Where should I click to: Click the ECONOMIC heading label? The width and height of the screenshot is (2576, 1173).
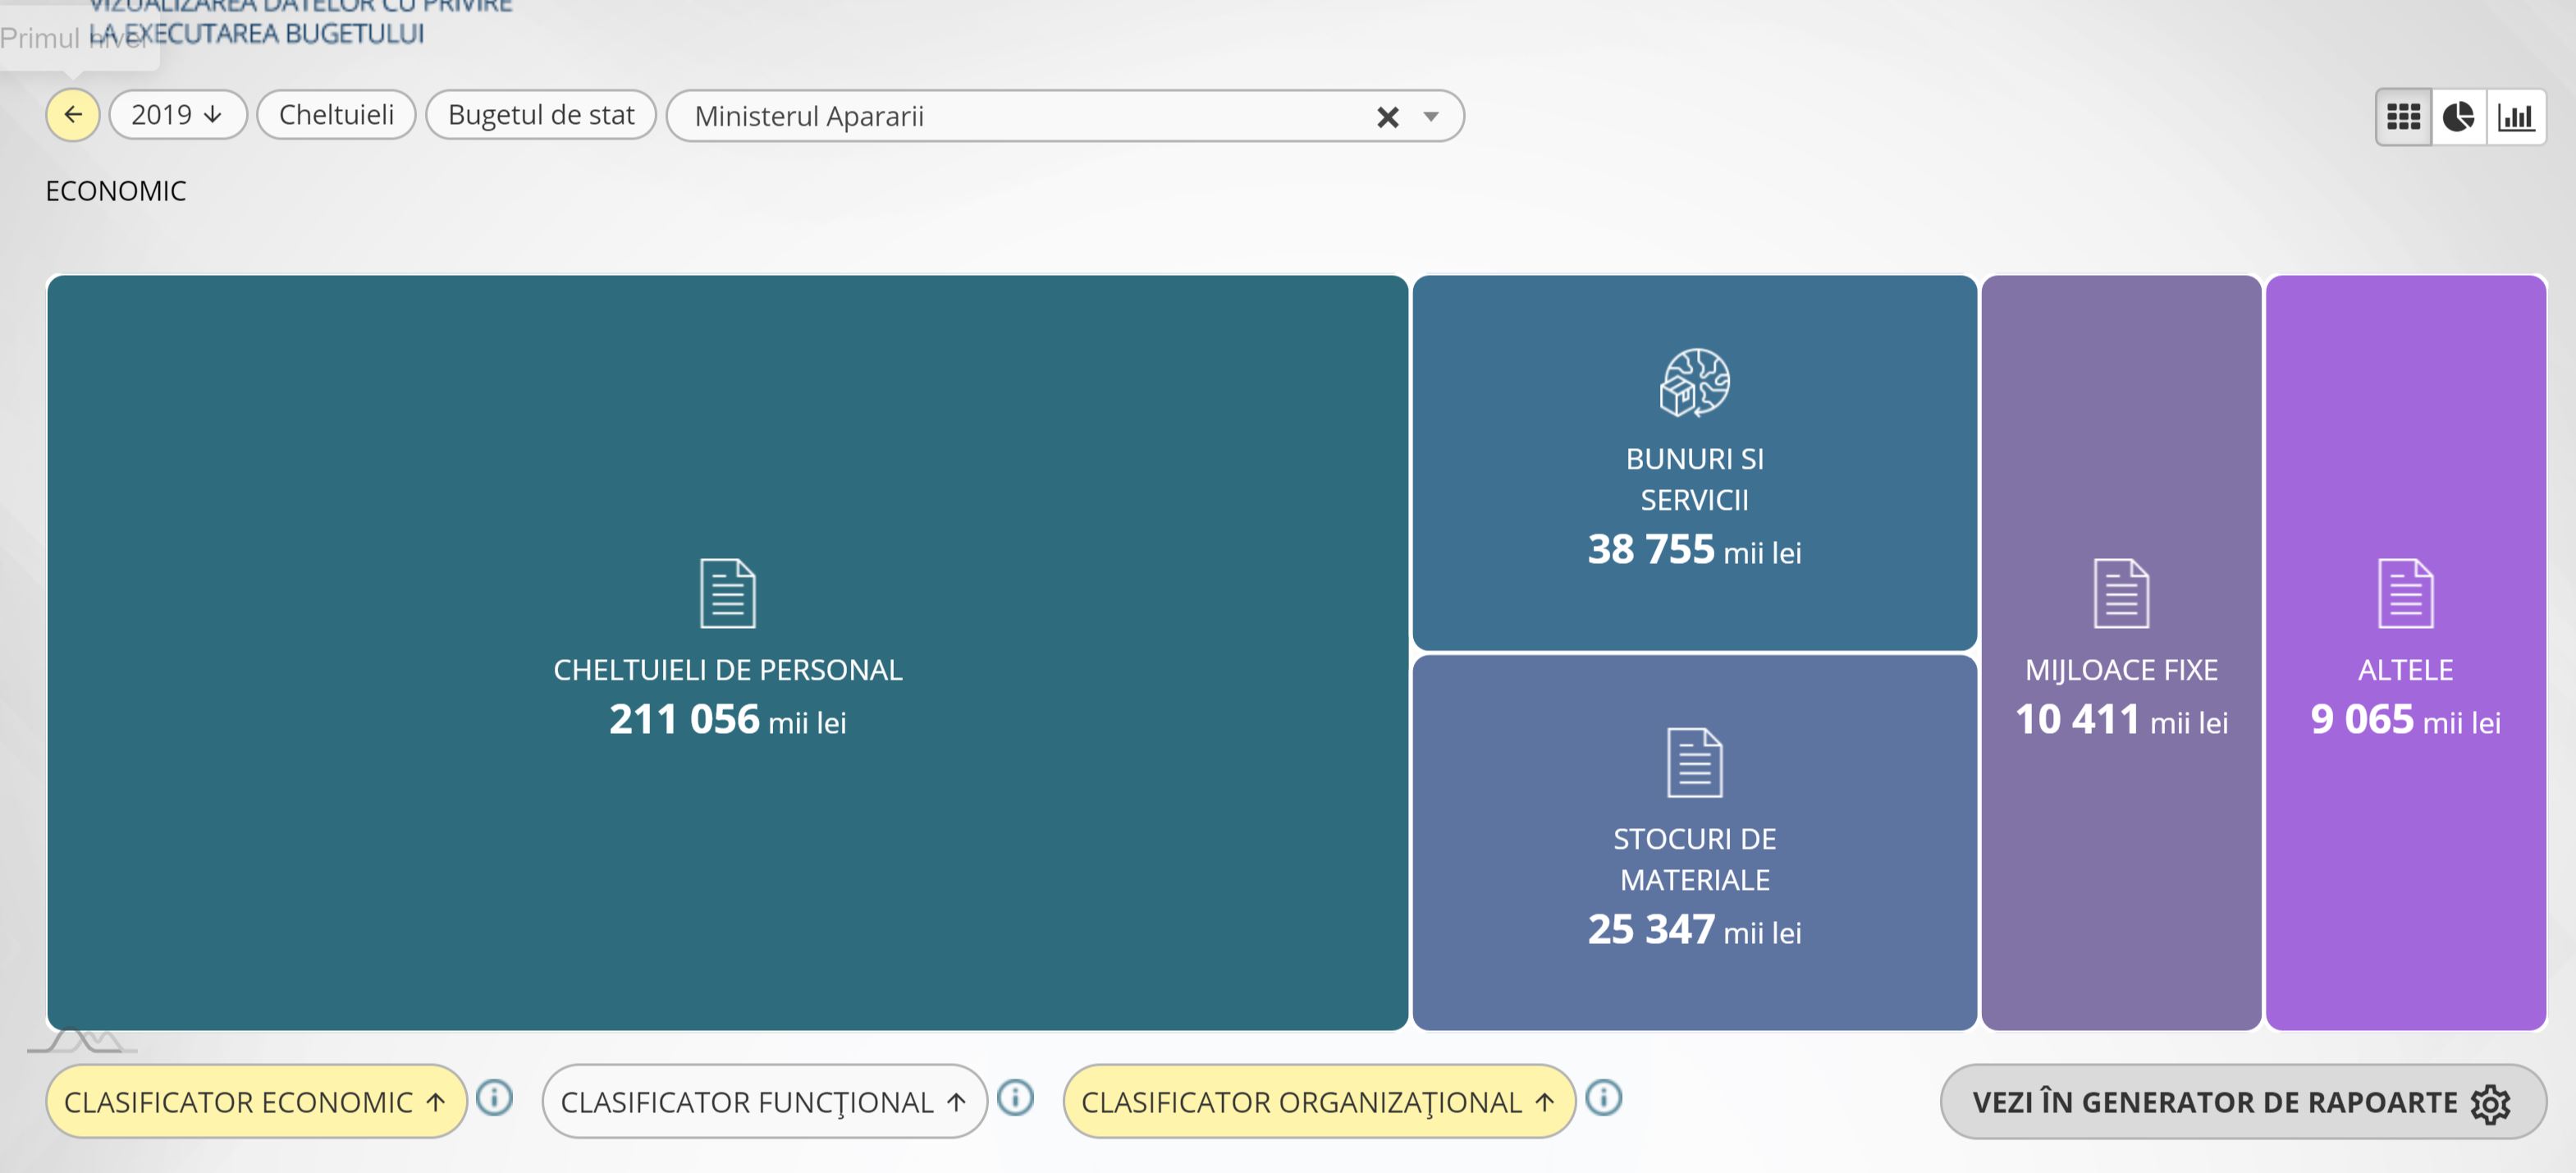point(116,190)
